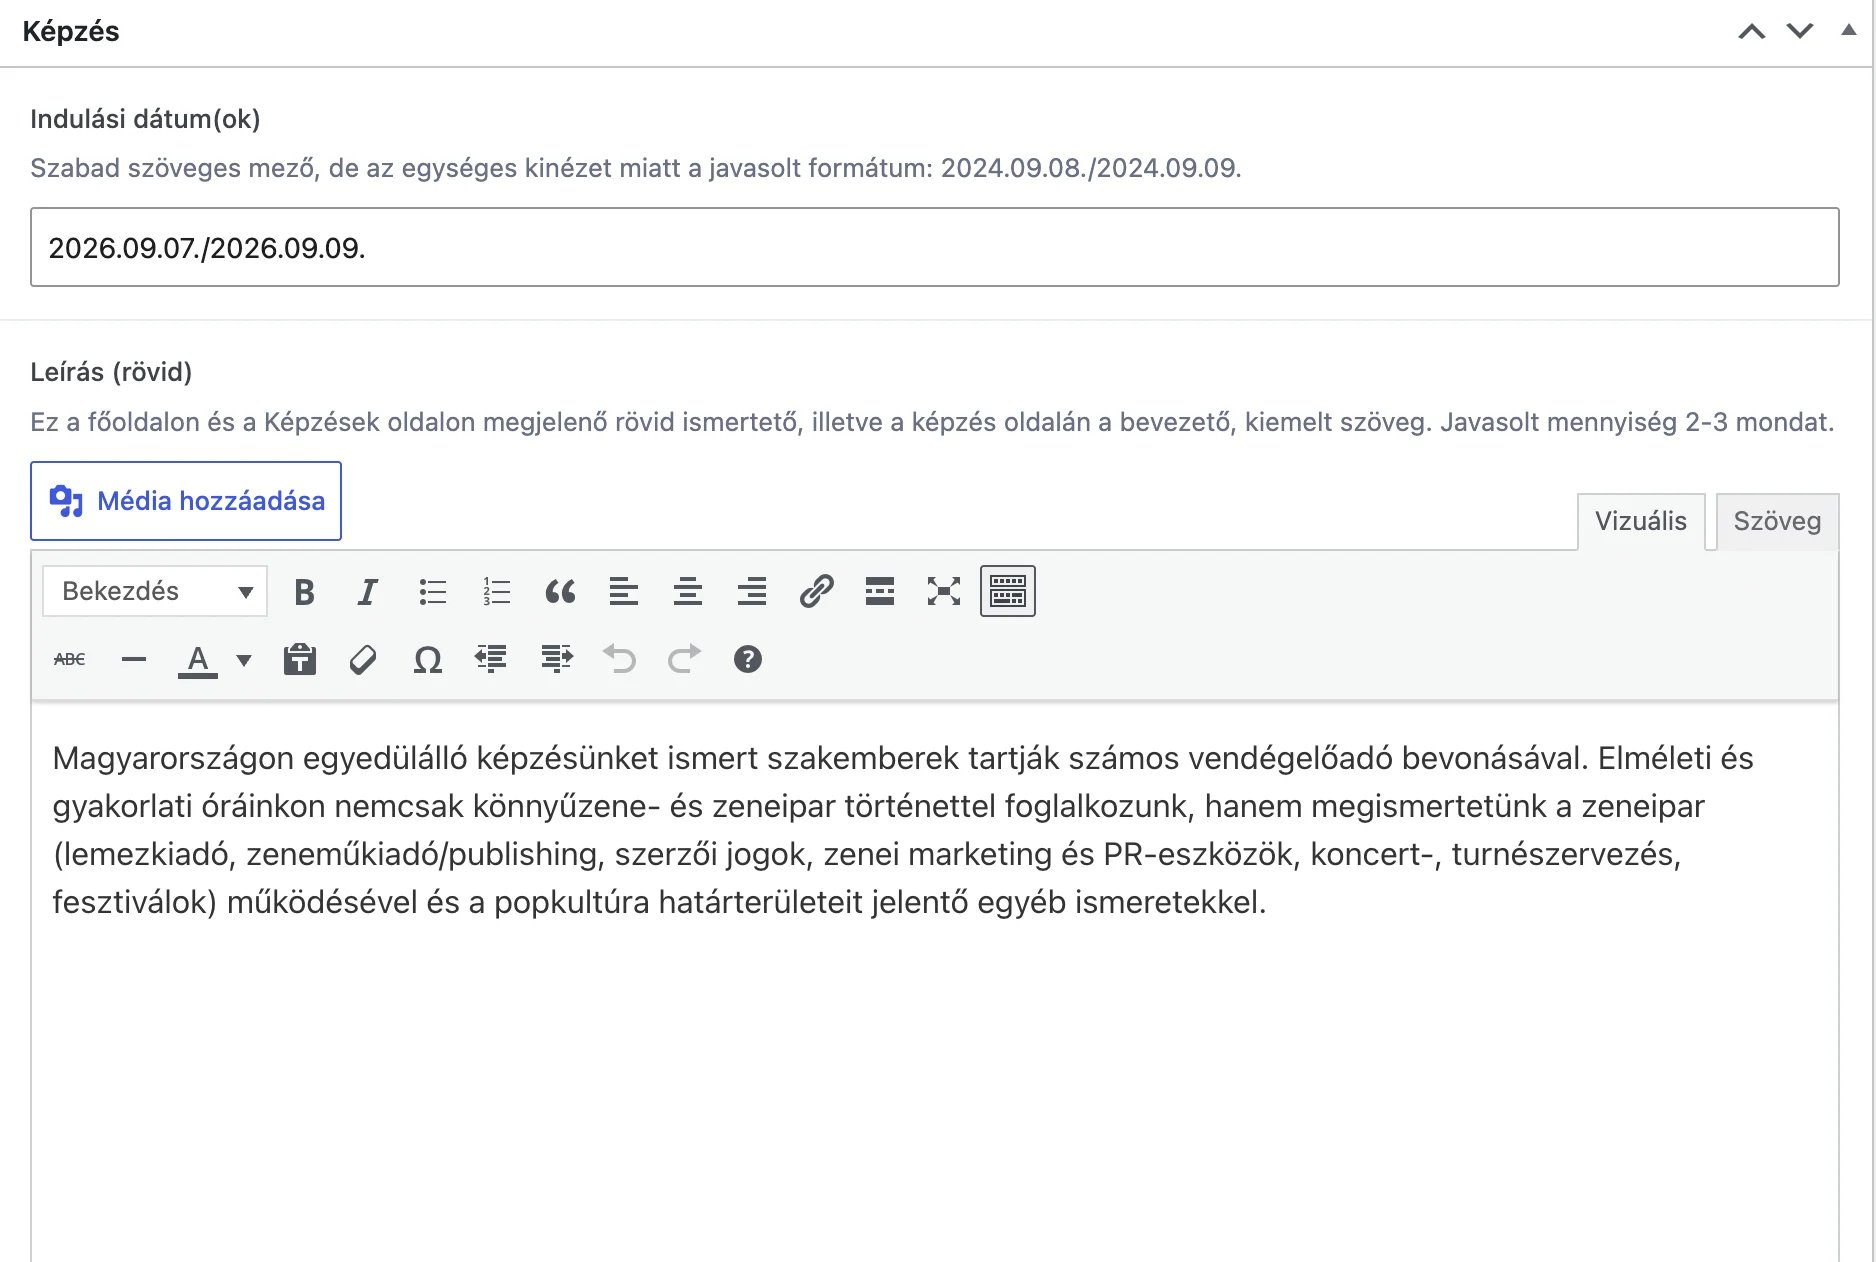
Task: Redo the last edit
Action: click(684, 659)
